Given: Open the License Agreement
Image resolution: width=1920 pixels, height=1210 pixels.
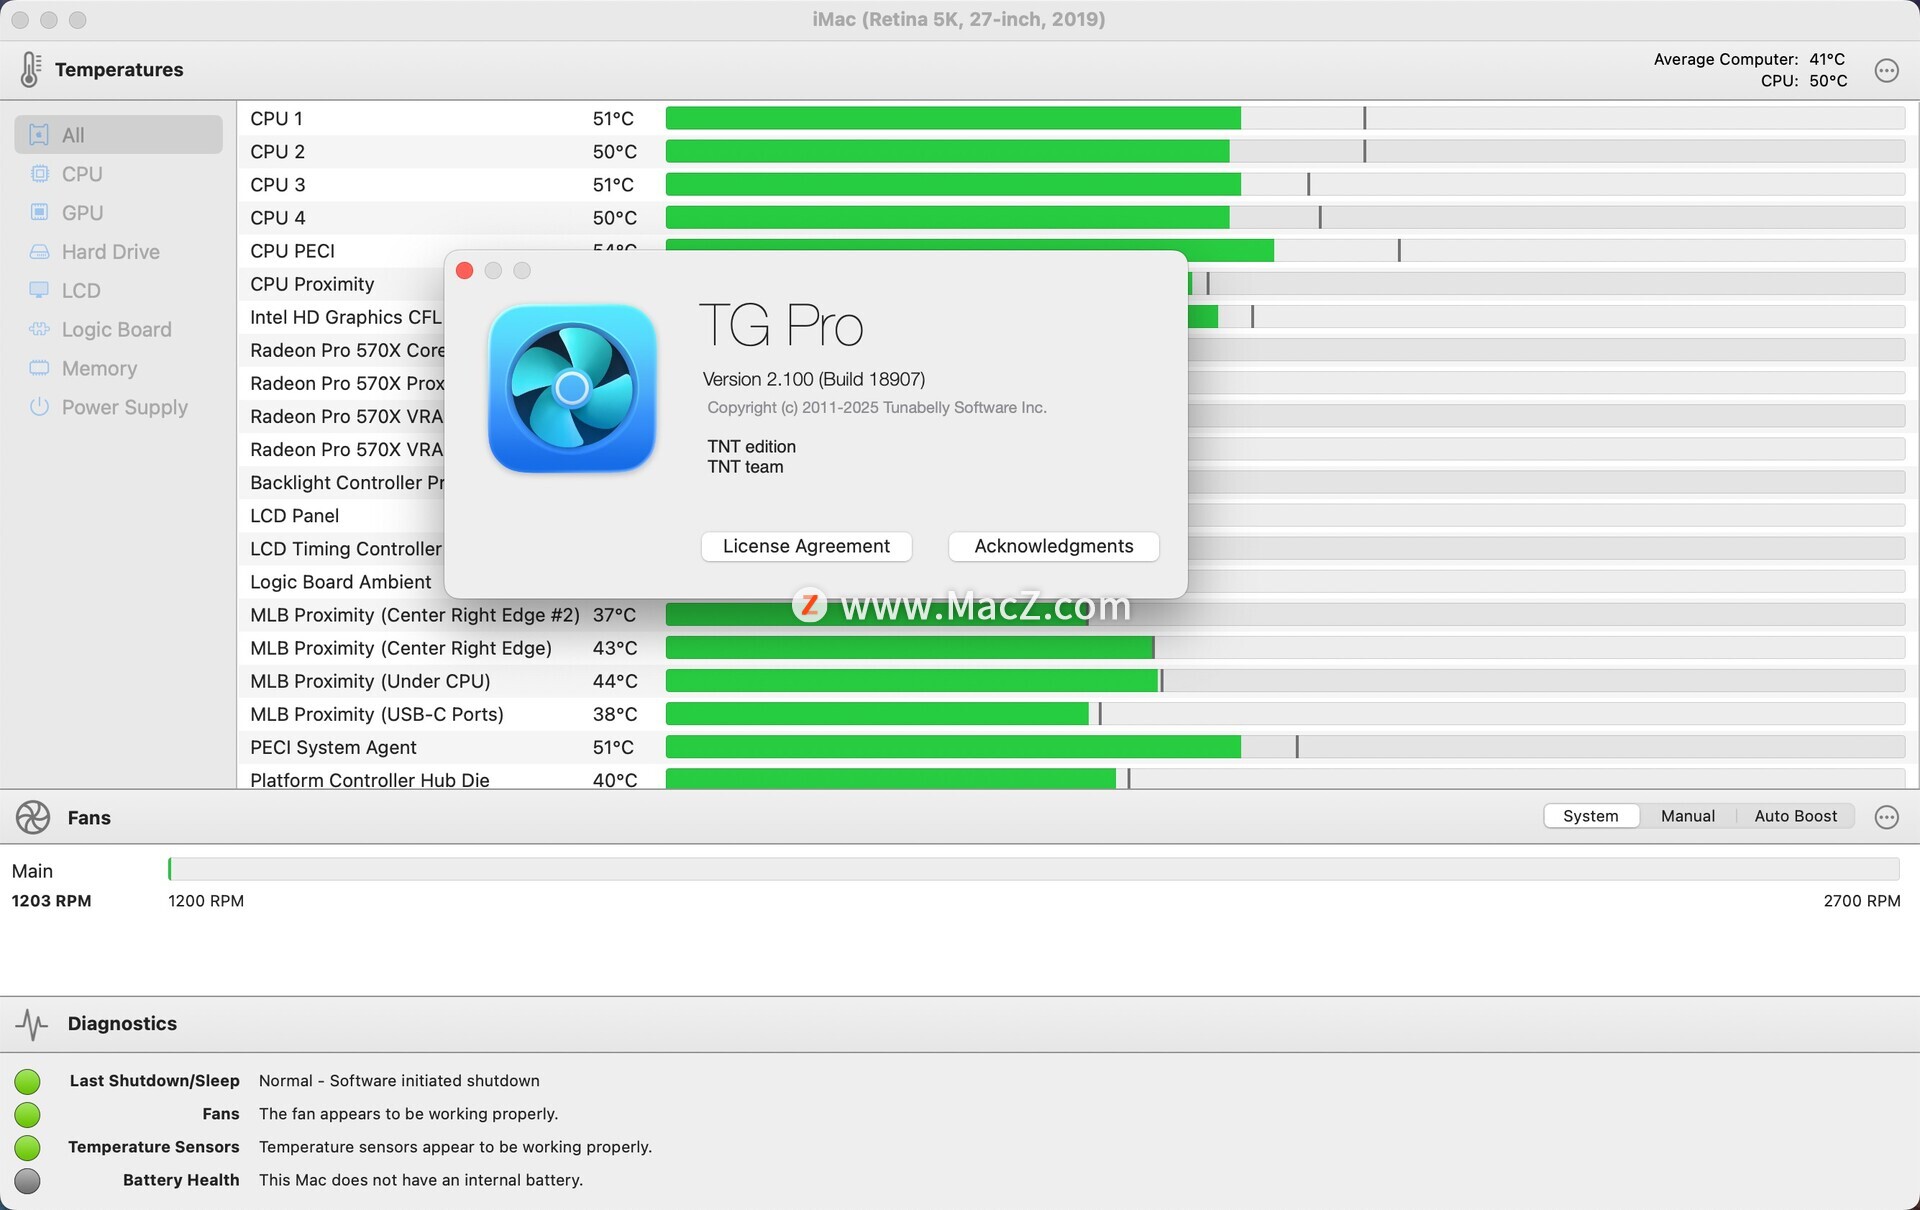Looking at the screenshot, I should (x=806, y=546).
